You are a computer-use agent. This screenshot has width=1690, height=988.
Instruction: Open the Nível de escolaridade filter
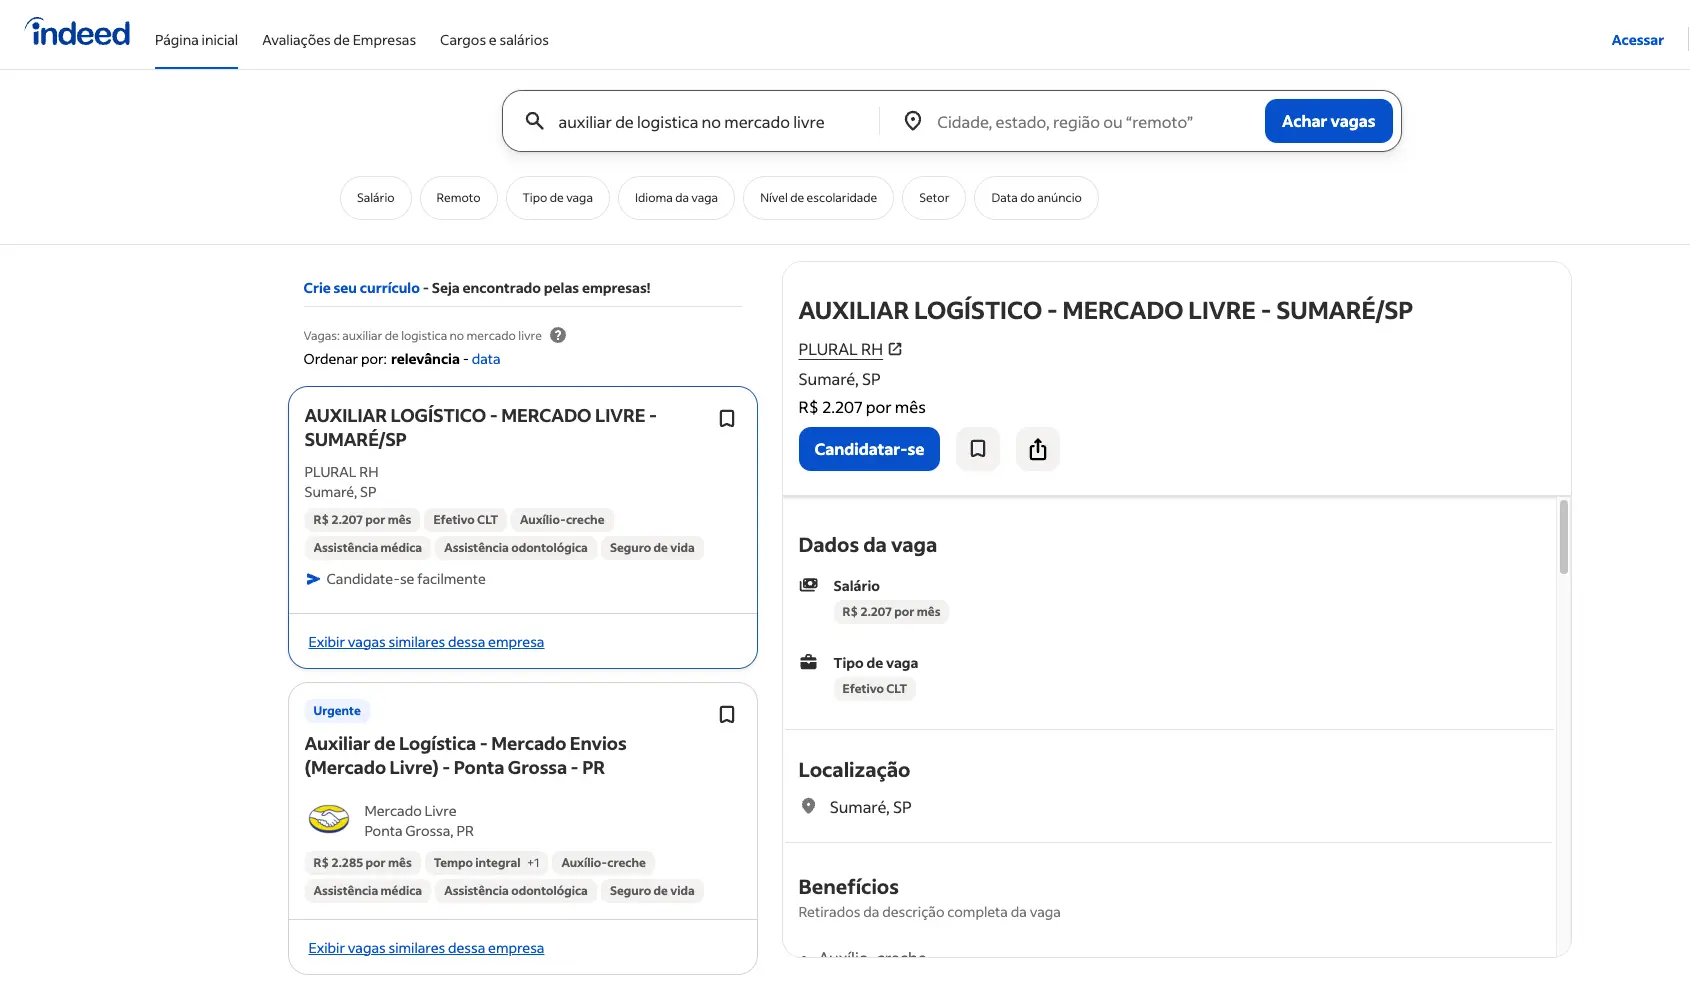(817, 198)
